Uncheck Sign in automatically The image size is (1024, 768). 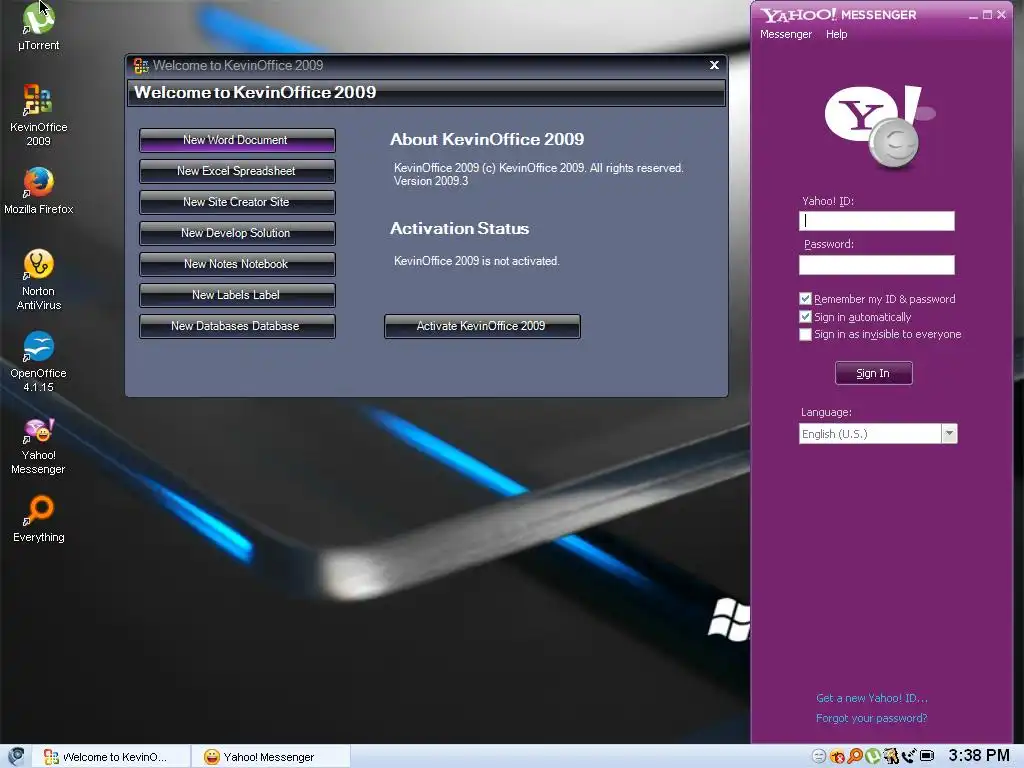[805, 317]
